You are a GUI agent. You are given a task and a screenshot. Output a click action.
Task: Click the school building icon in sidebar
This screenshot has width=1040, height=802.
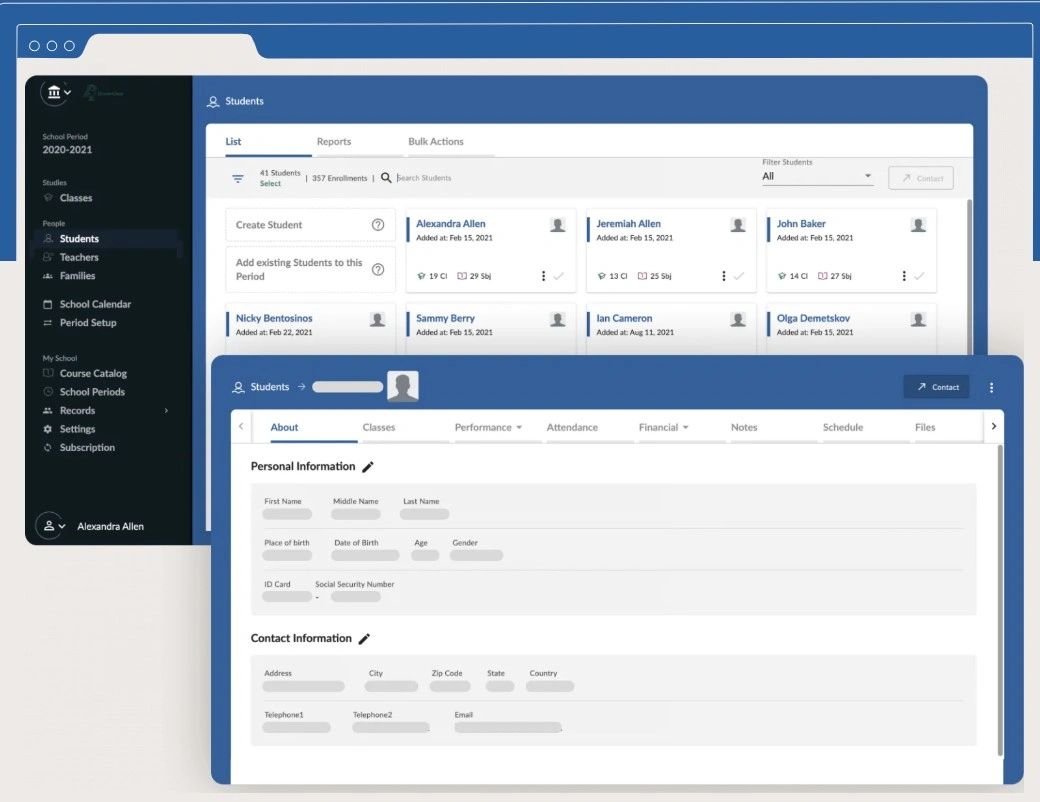click(x=54, y=93)
